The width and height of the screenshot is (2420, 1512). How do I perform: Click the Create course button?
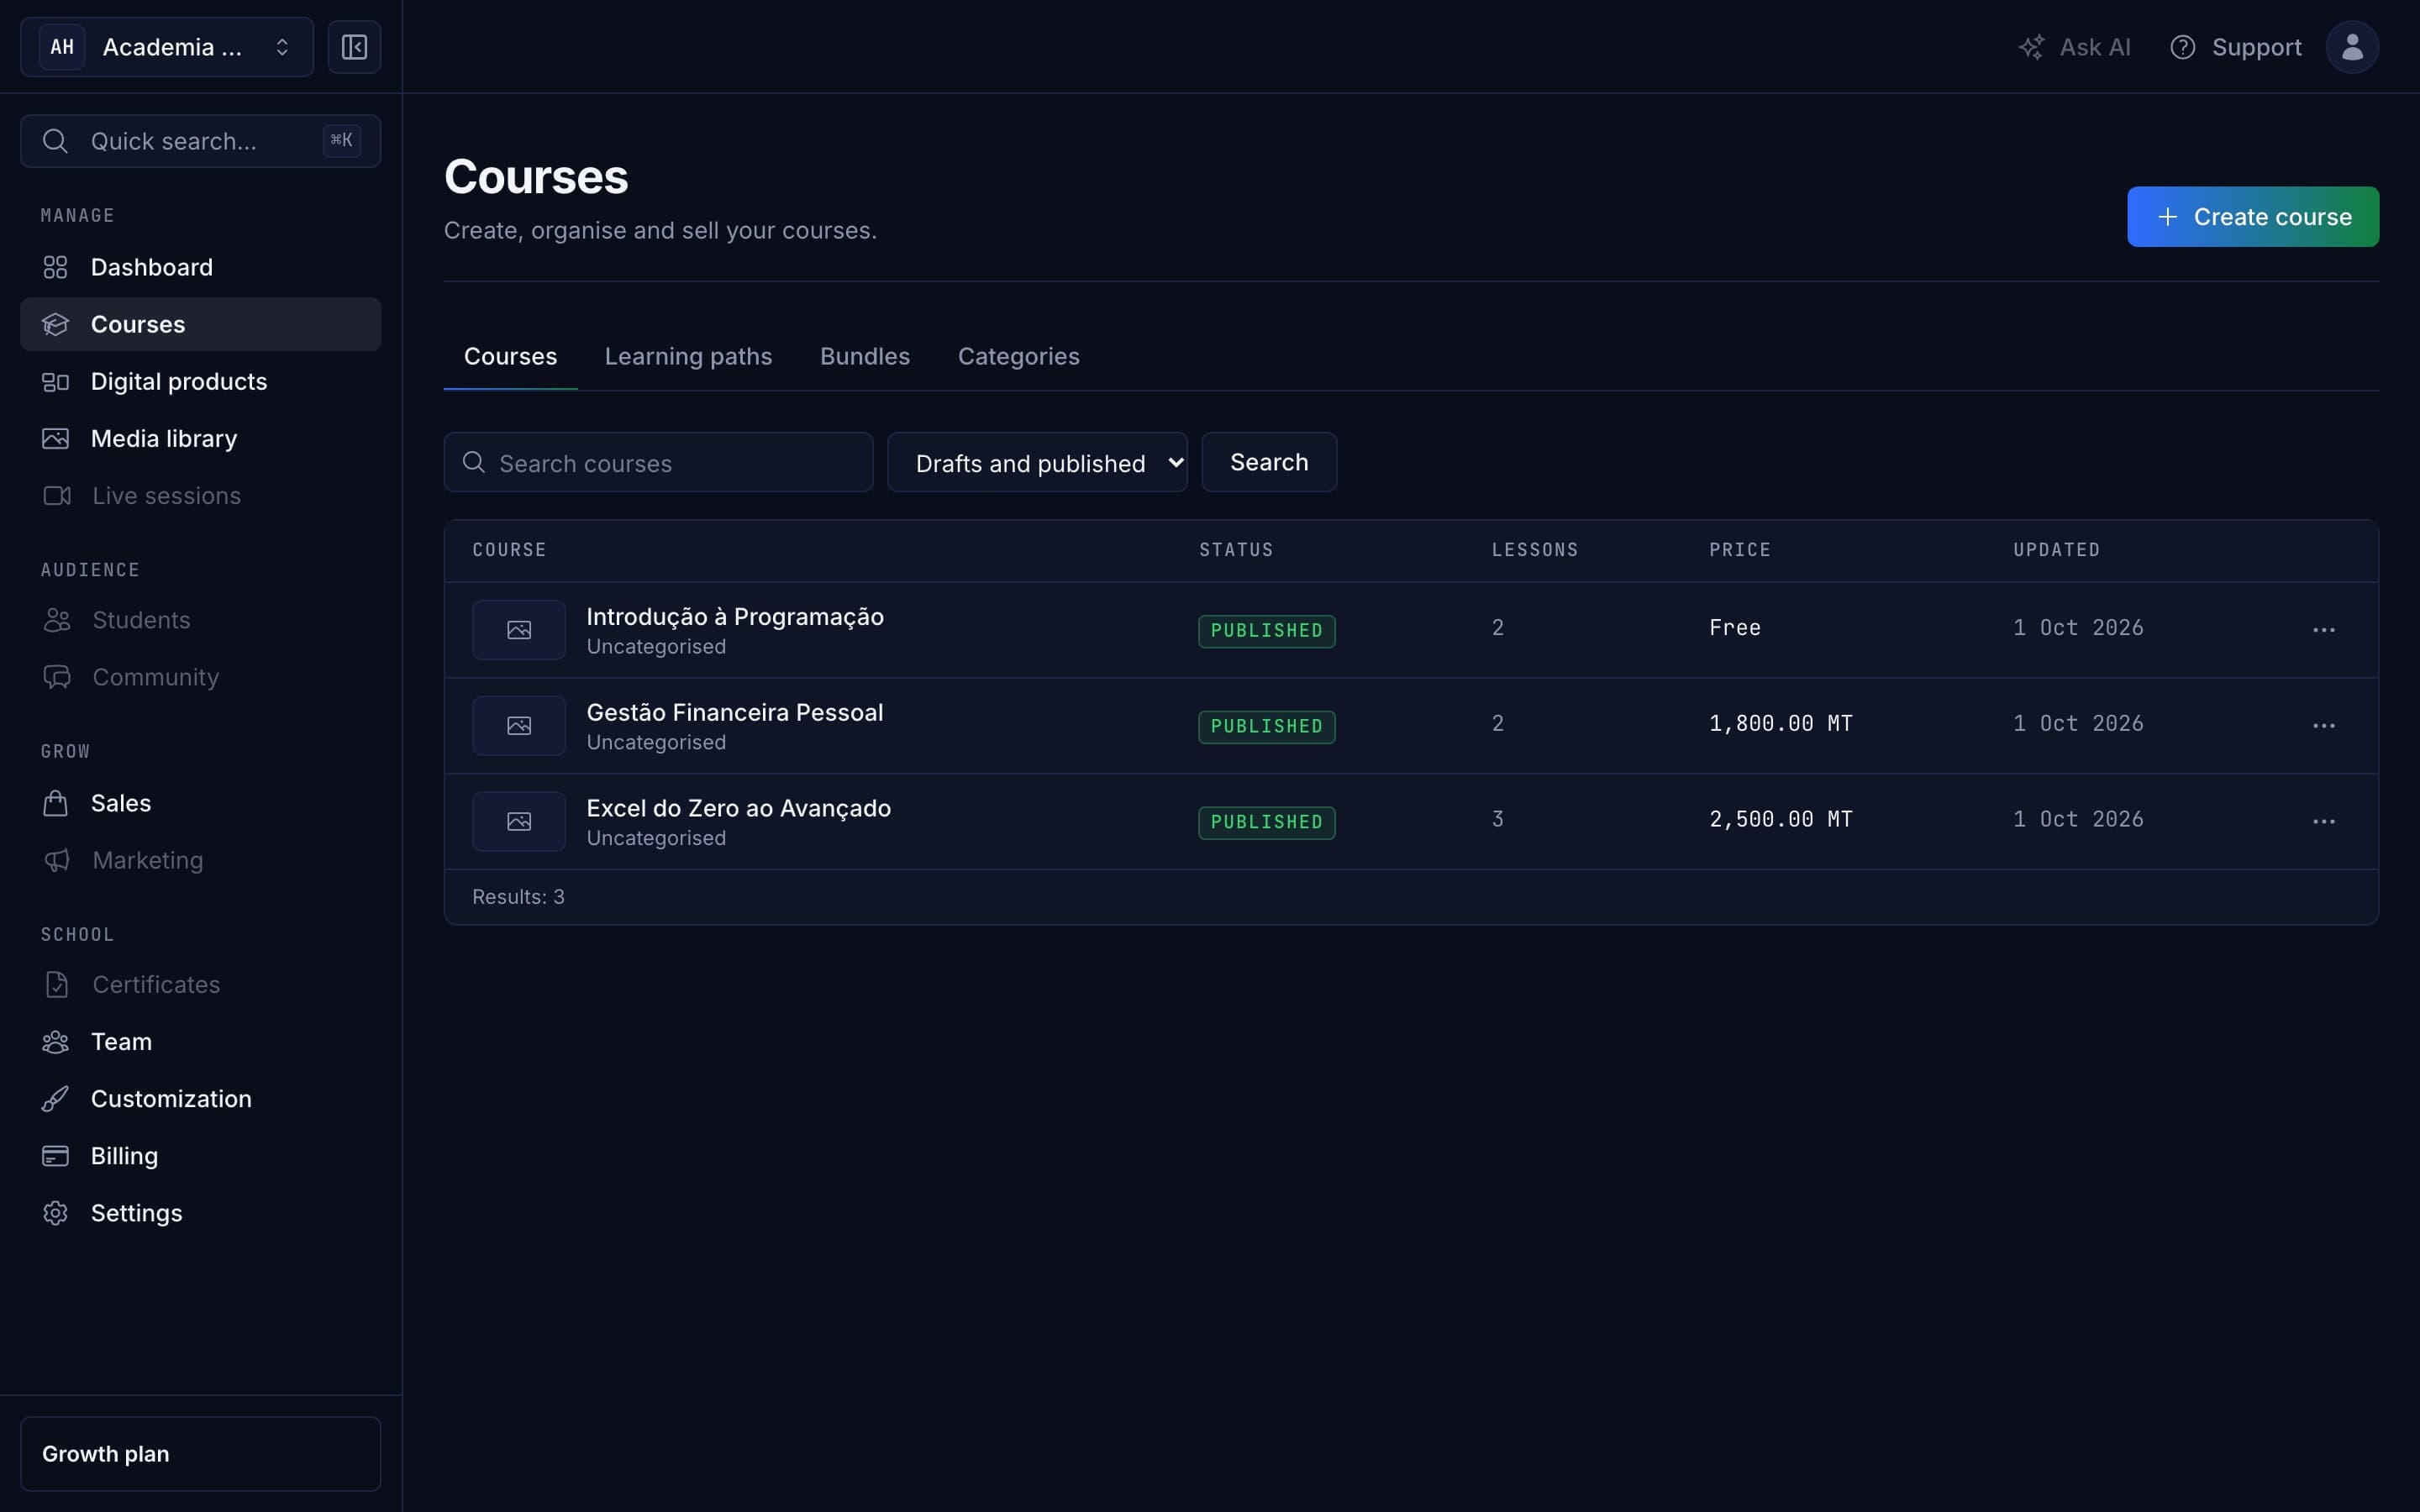pyautogui.click(x=2252, y=217)
